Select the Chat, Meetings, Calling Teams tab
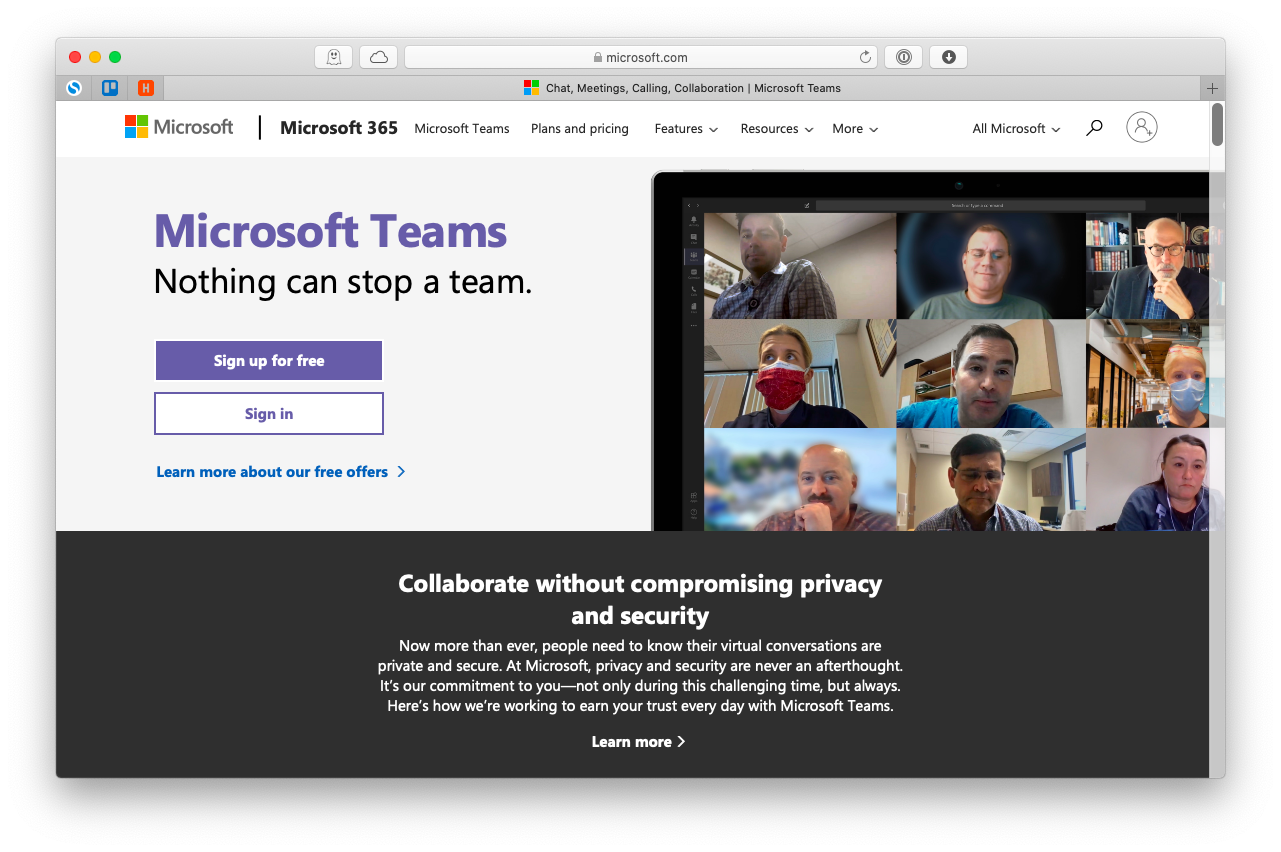1281x852 pixels. click(x=682, y=88)
